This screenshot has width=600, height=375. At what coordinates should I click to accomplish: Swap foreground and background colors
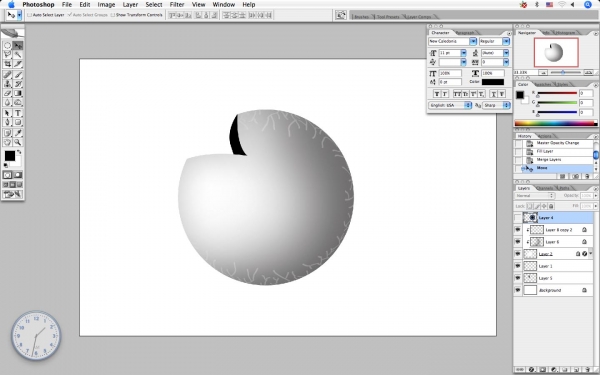coord(19,152)
